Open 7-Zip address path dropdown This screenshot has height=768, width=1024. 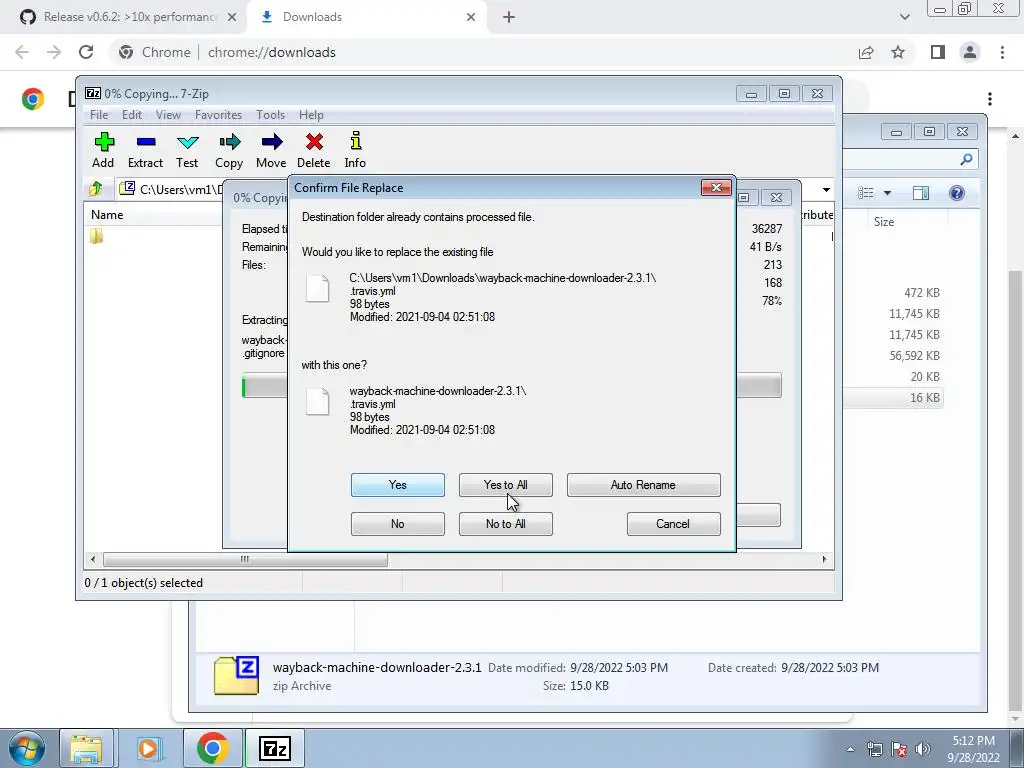826,189
